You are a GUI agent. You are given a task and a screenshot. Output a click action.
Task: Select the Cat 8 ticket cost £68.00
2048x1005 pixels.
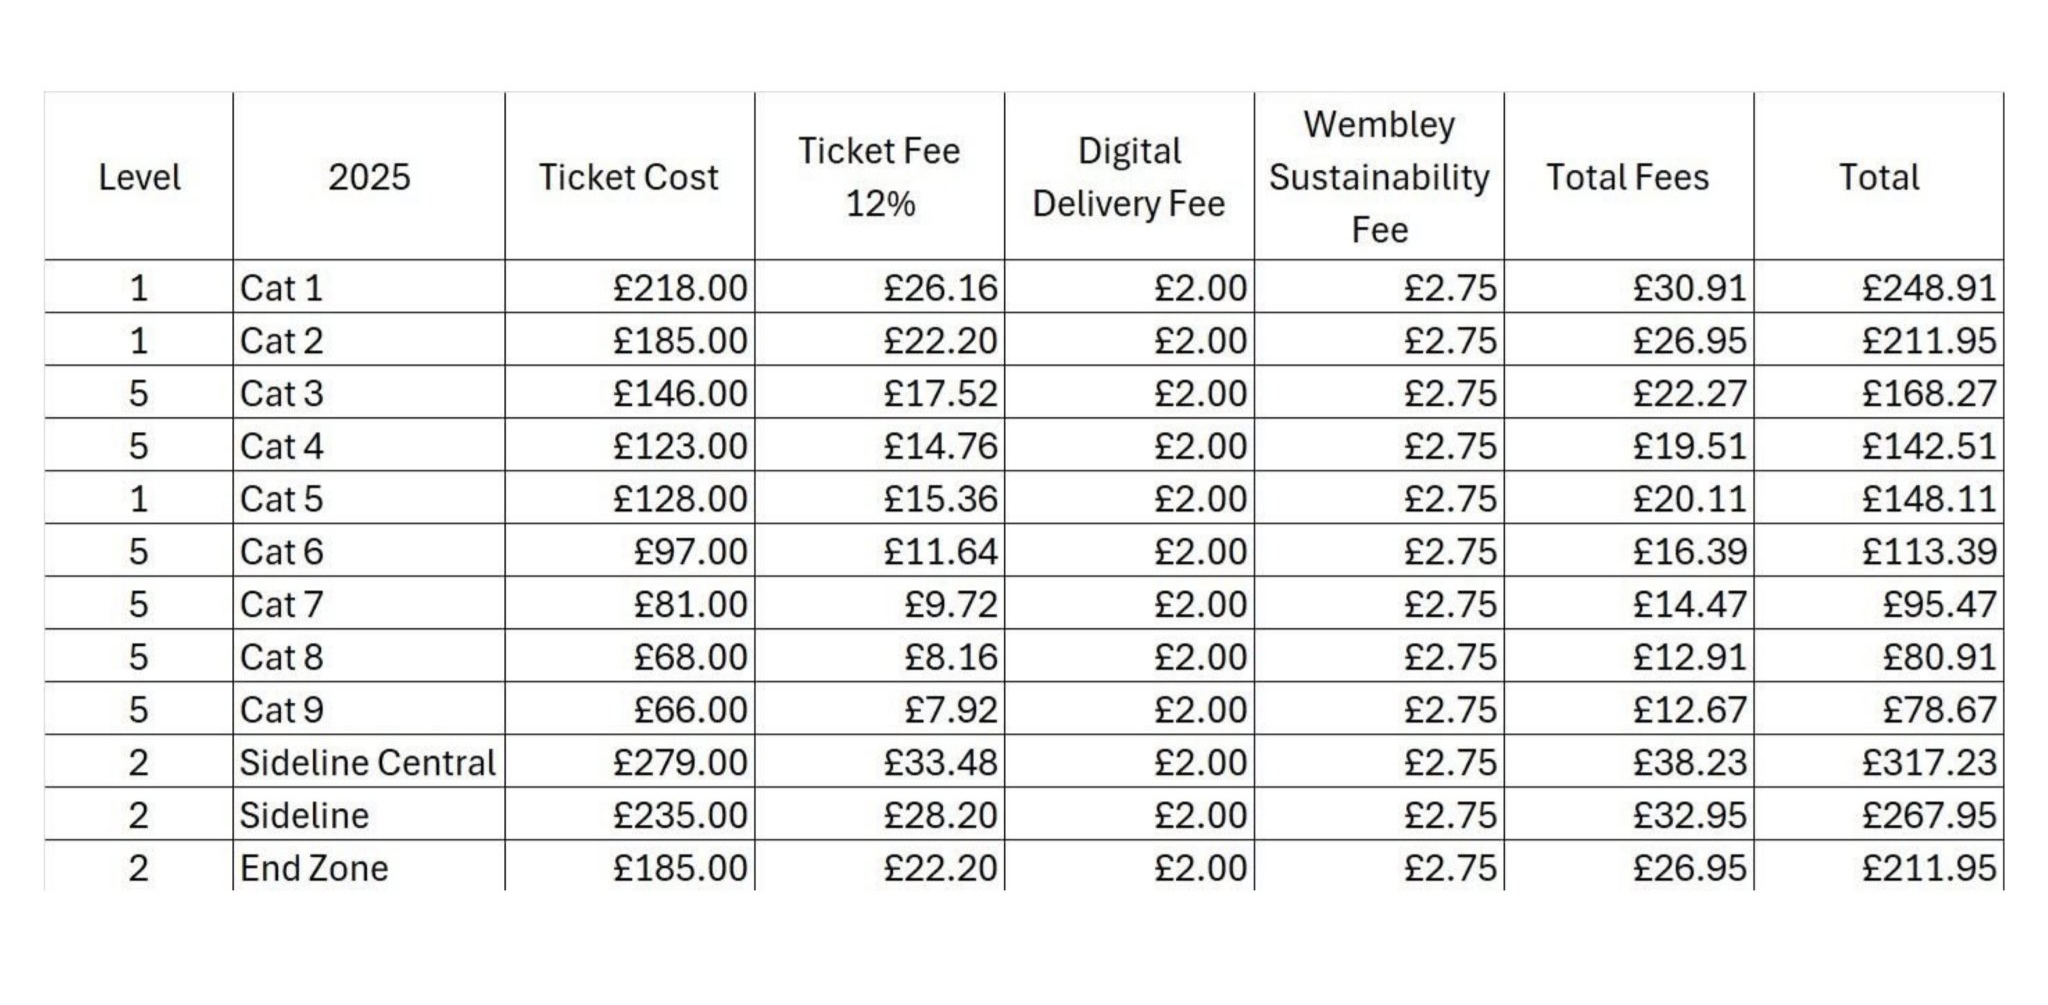pyautogui.click(x=690, y=657)
